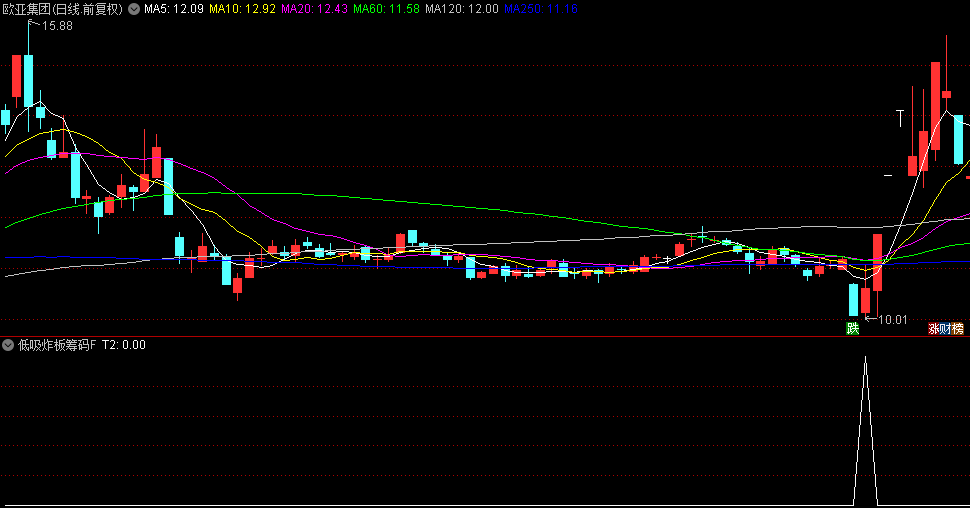Screen dimensions: 970x508
Task: Select the 欧亚集团(日线.前复权) chart title
Action: (62, 9)
